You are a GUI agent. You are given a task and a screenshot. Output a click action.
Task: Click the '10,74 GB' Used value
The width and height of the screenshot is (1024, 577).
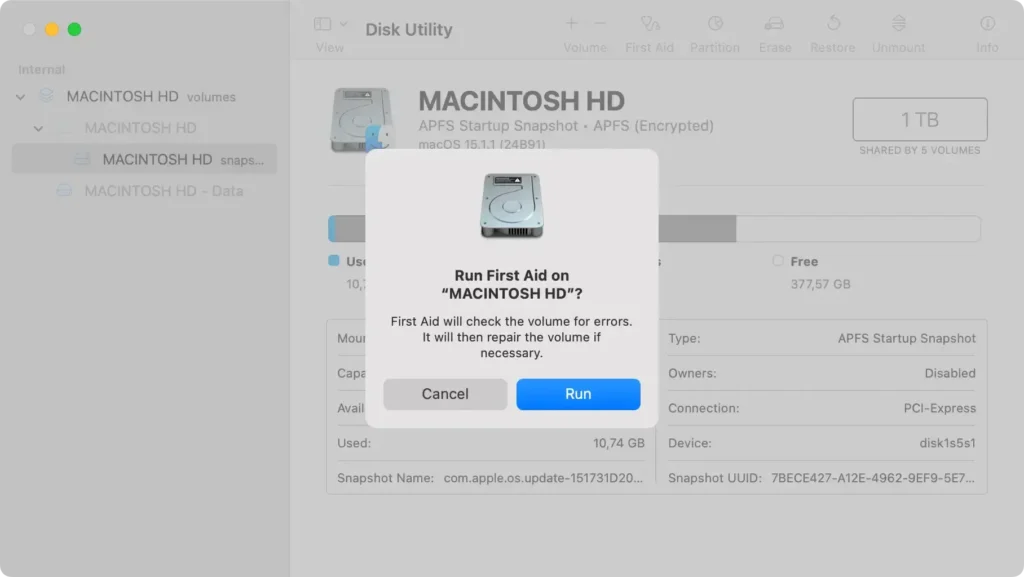point(618,443)
